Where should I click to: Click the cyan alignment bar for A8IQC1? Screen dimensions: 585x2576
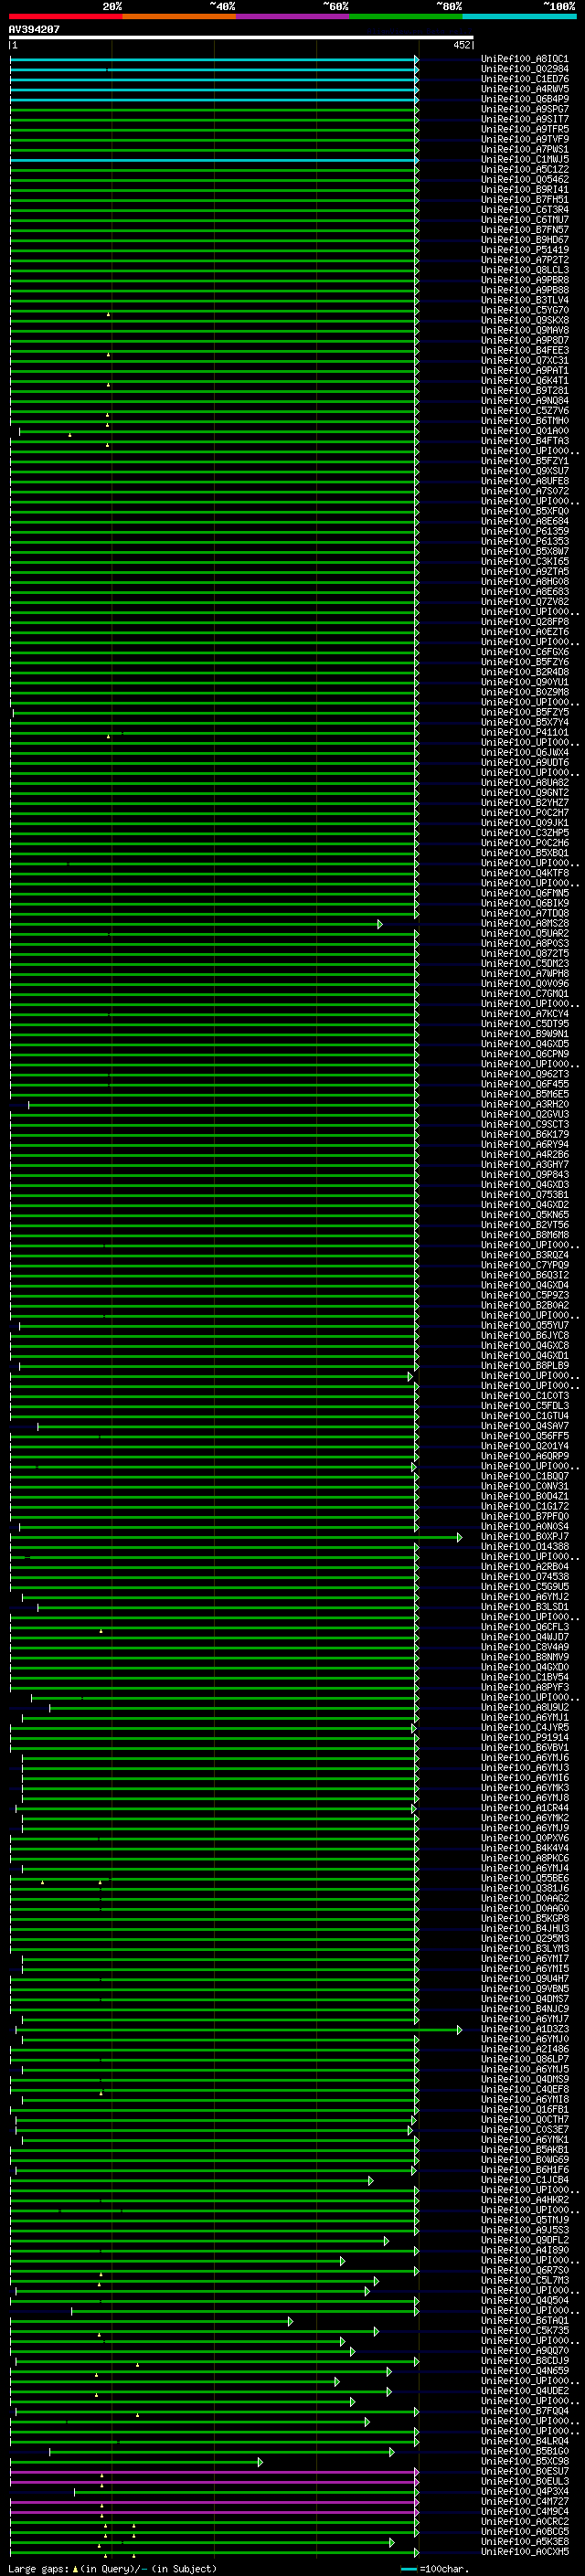pos(214,59)
